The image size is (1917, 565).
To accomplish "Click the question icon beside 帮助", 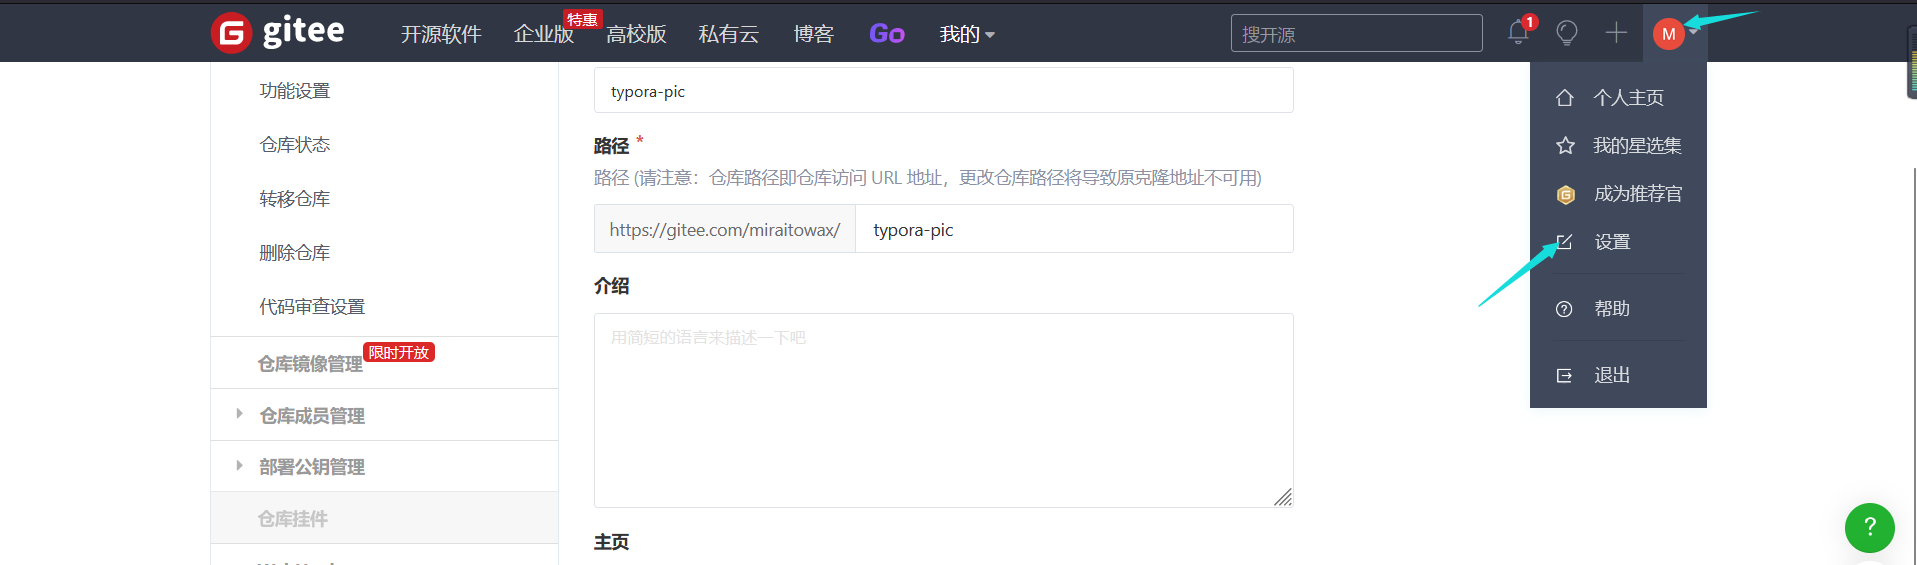I will [1565, 309].
